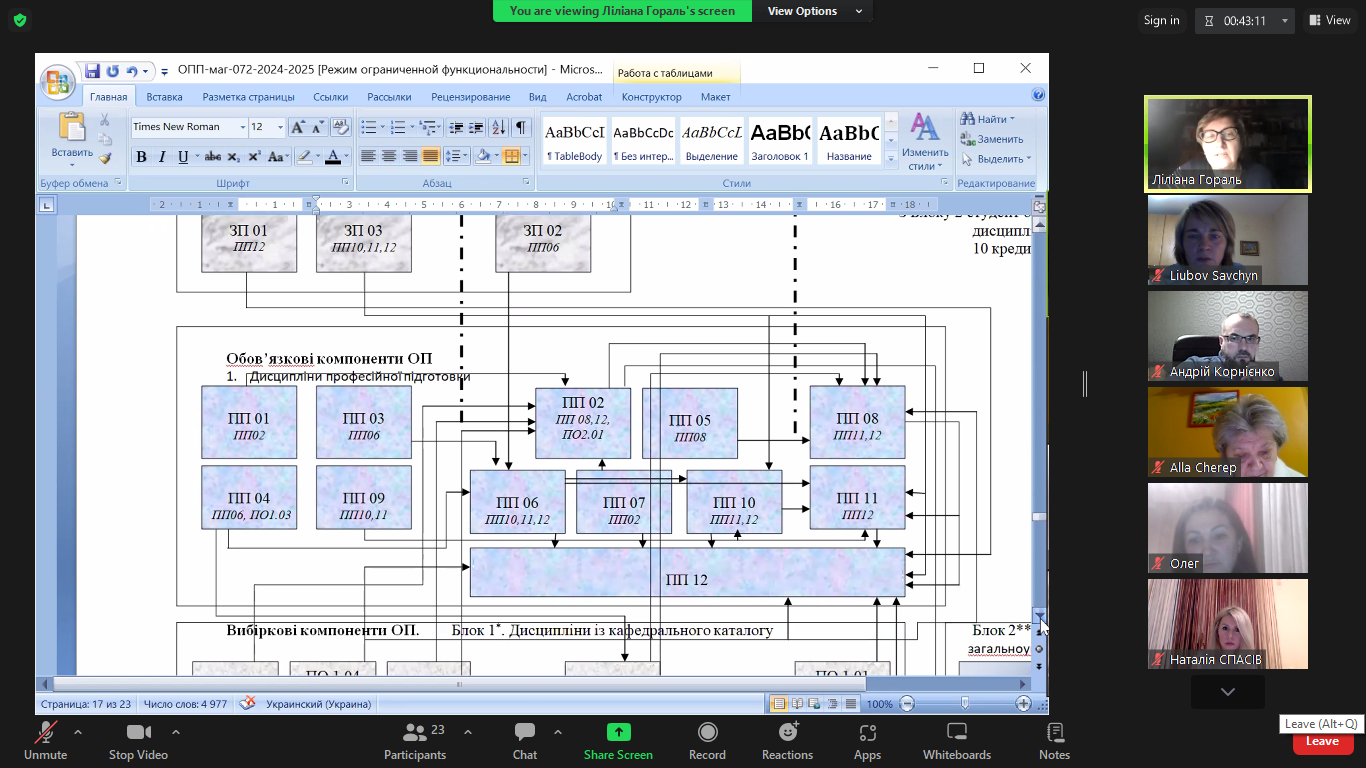This screenshot has height=768, width=1366.
Task: Switch to full screen reading view
Action: click(x=796, y=704)
